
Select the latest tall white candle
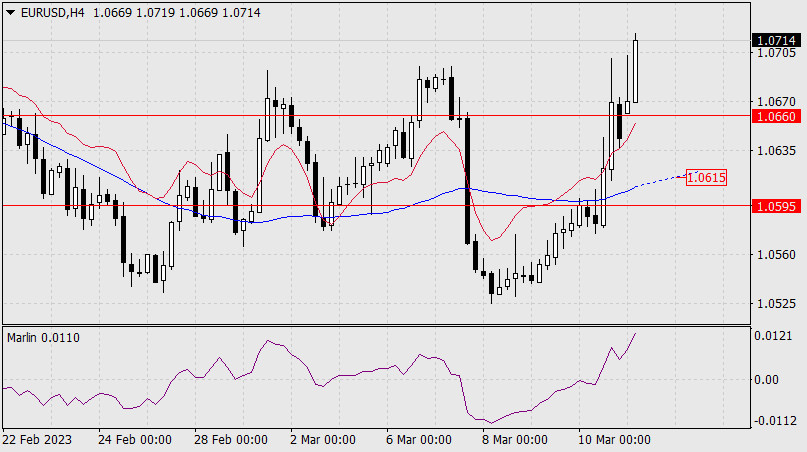636,72
